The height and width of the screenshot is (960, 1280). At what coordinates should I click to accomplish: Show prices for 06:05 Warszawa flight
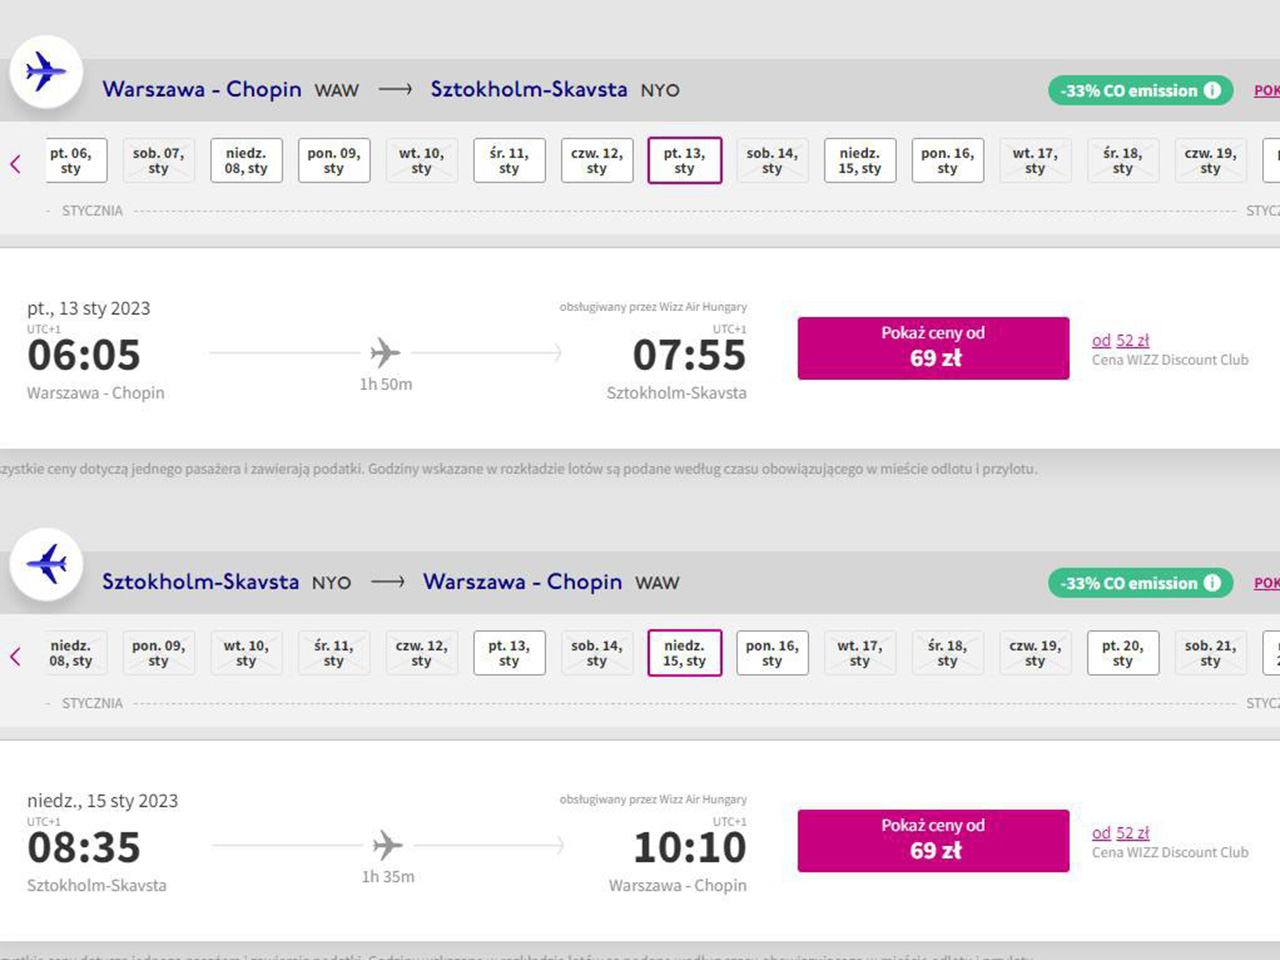(x=933, y=348)
